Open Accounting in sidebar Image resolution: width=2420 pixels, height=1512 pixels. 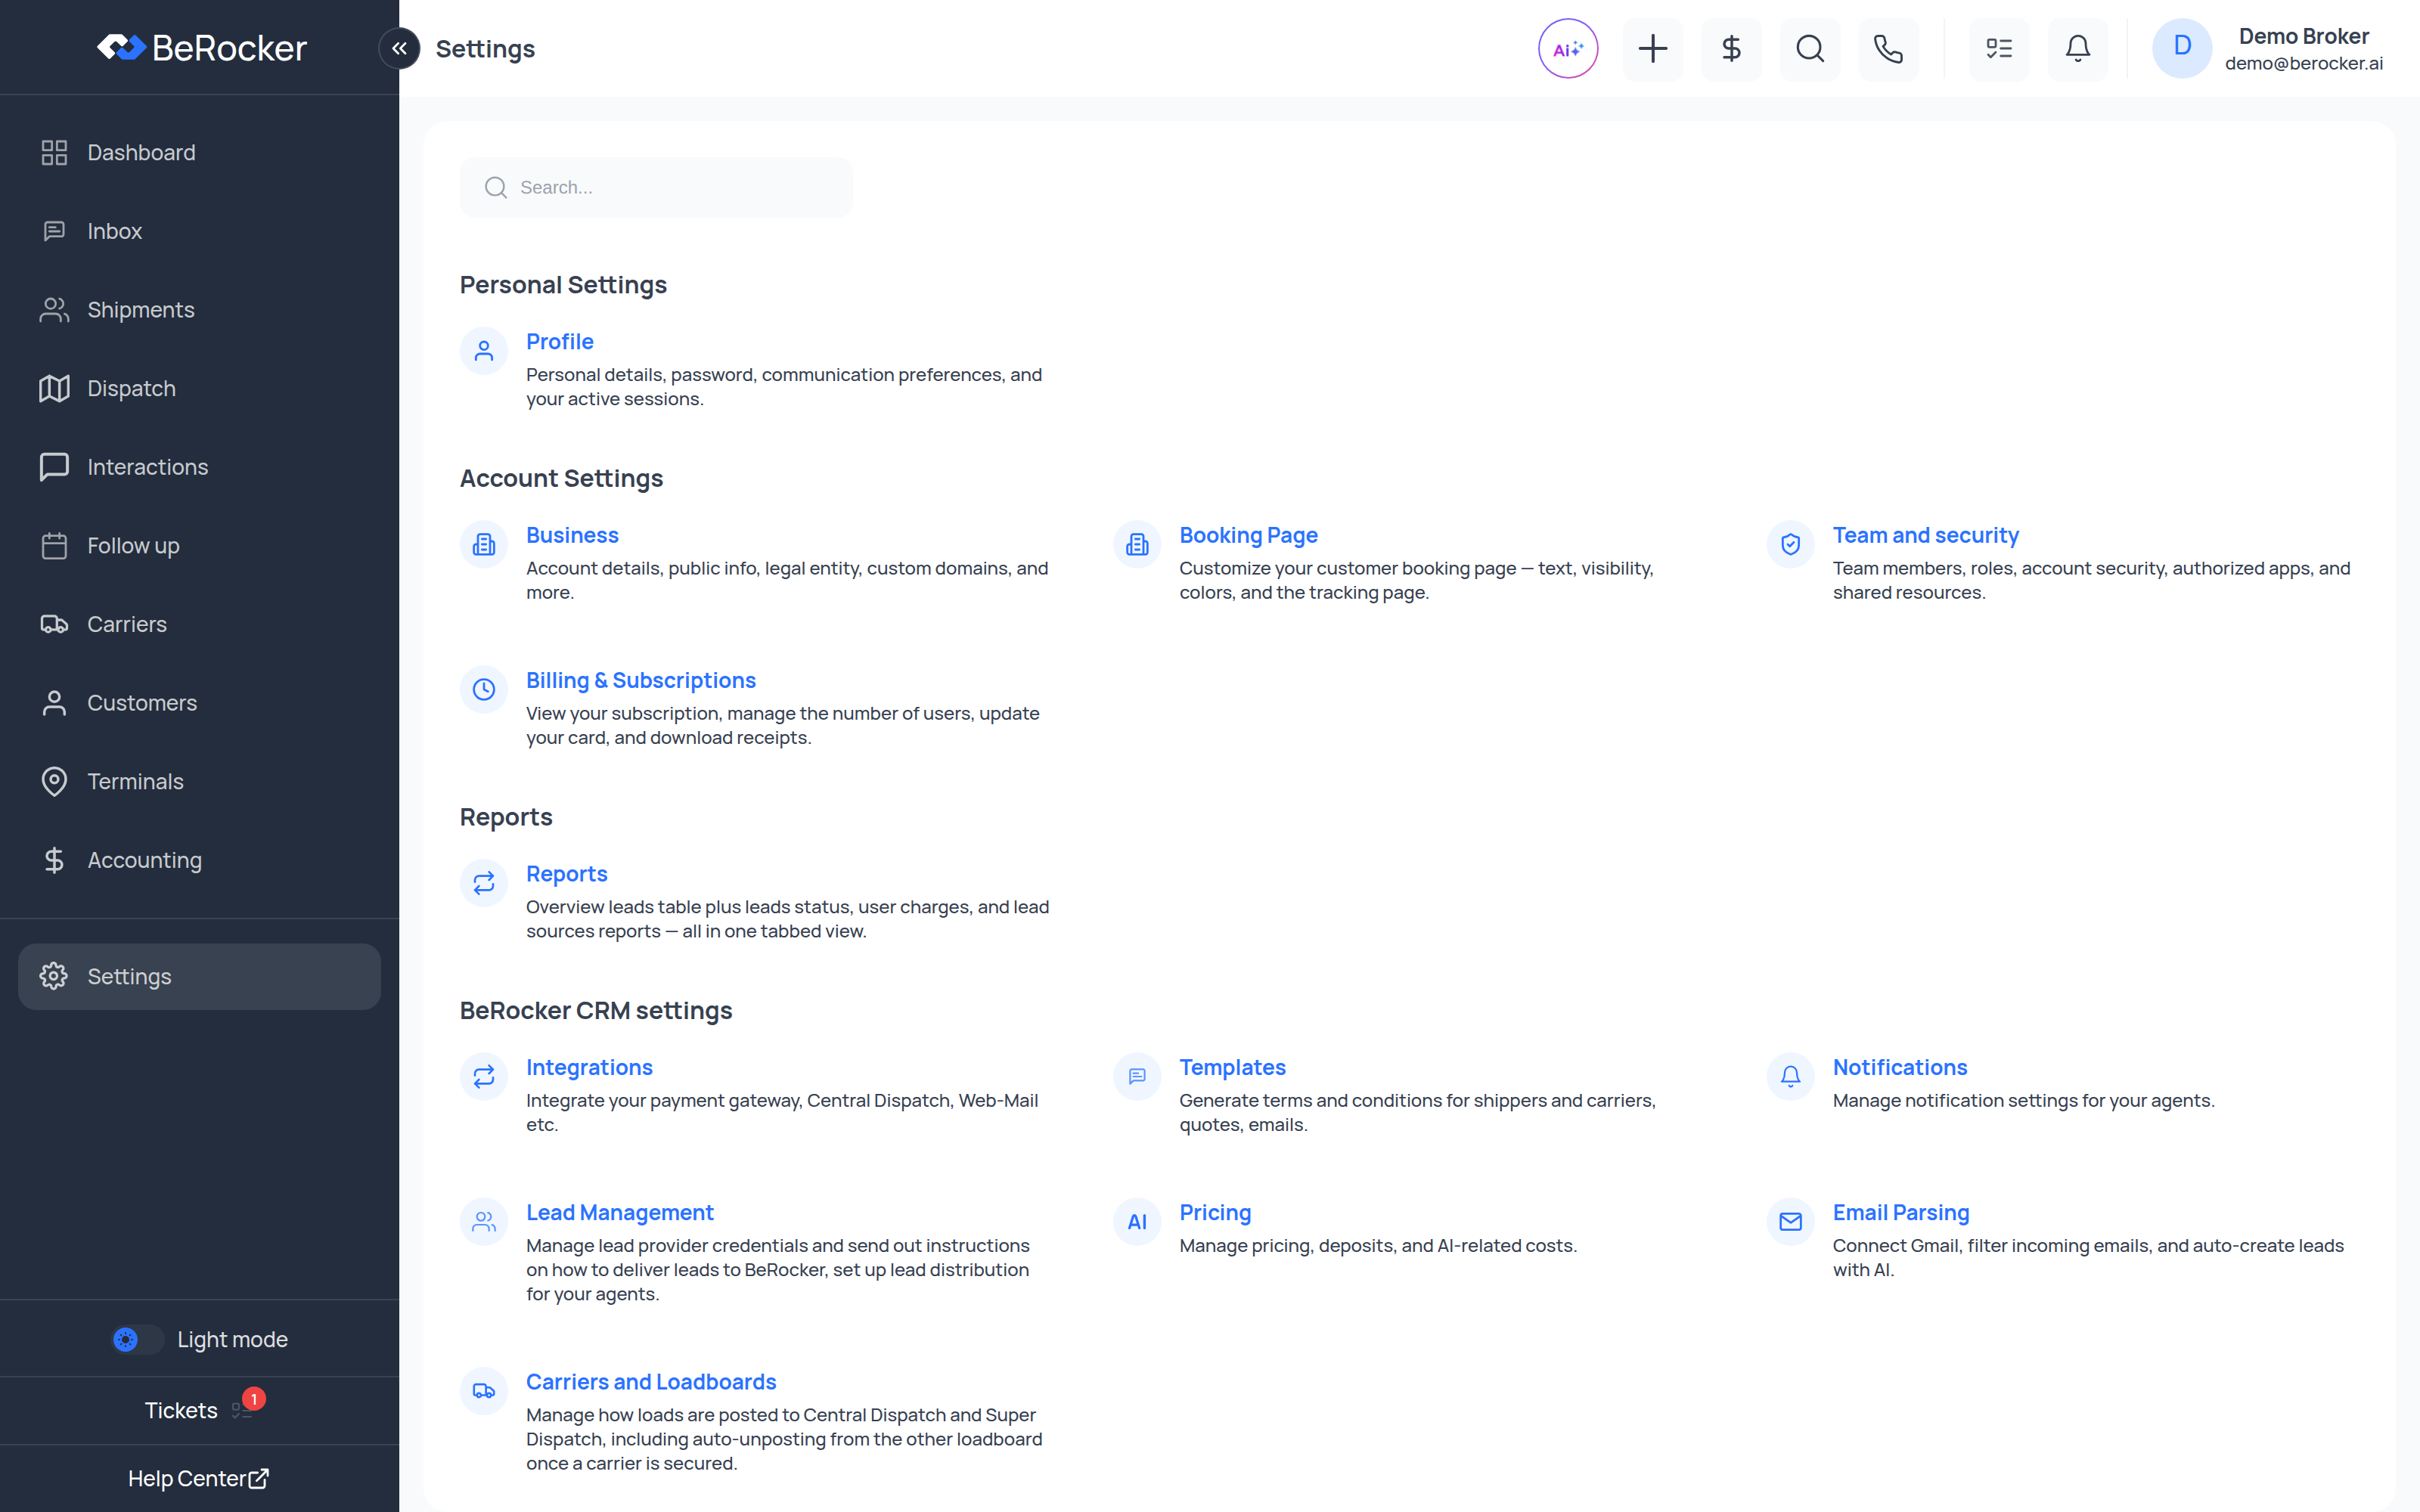tap(200, 860)
